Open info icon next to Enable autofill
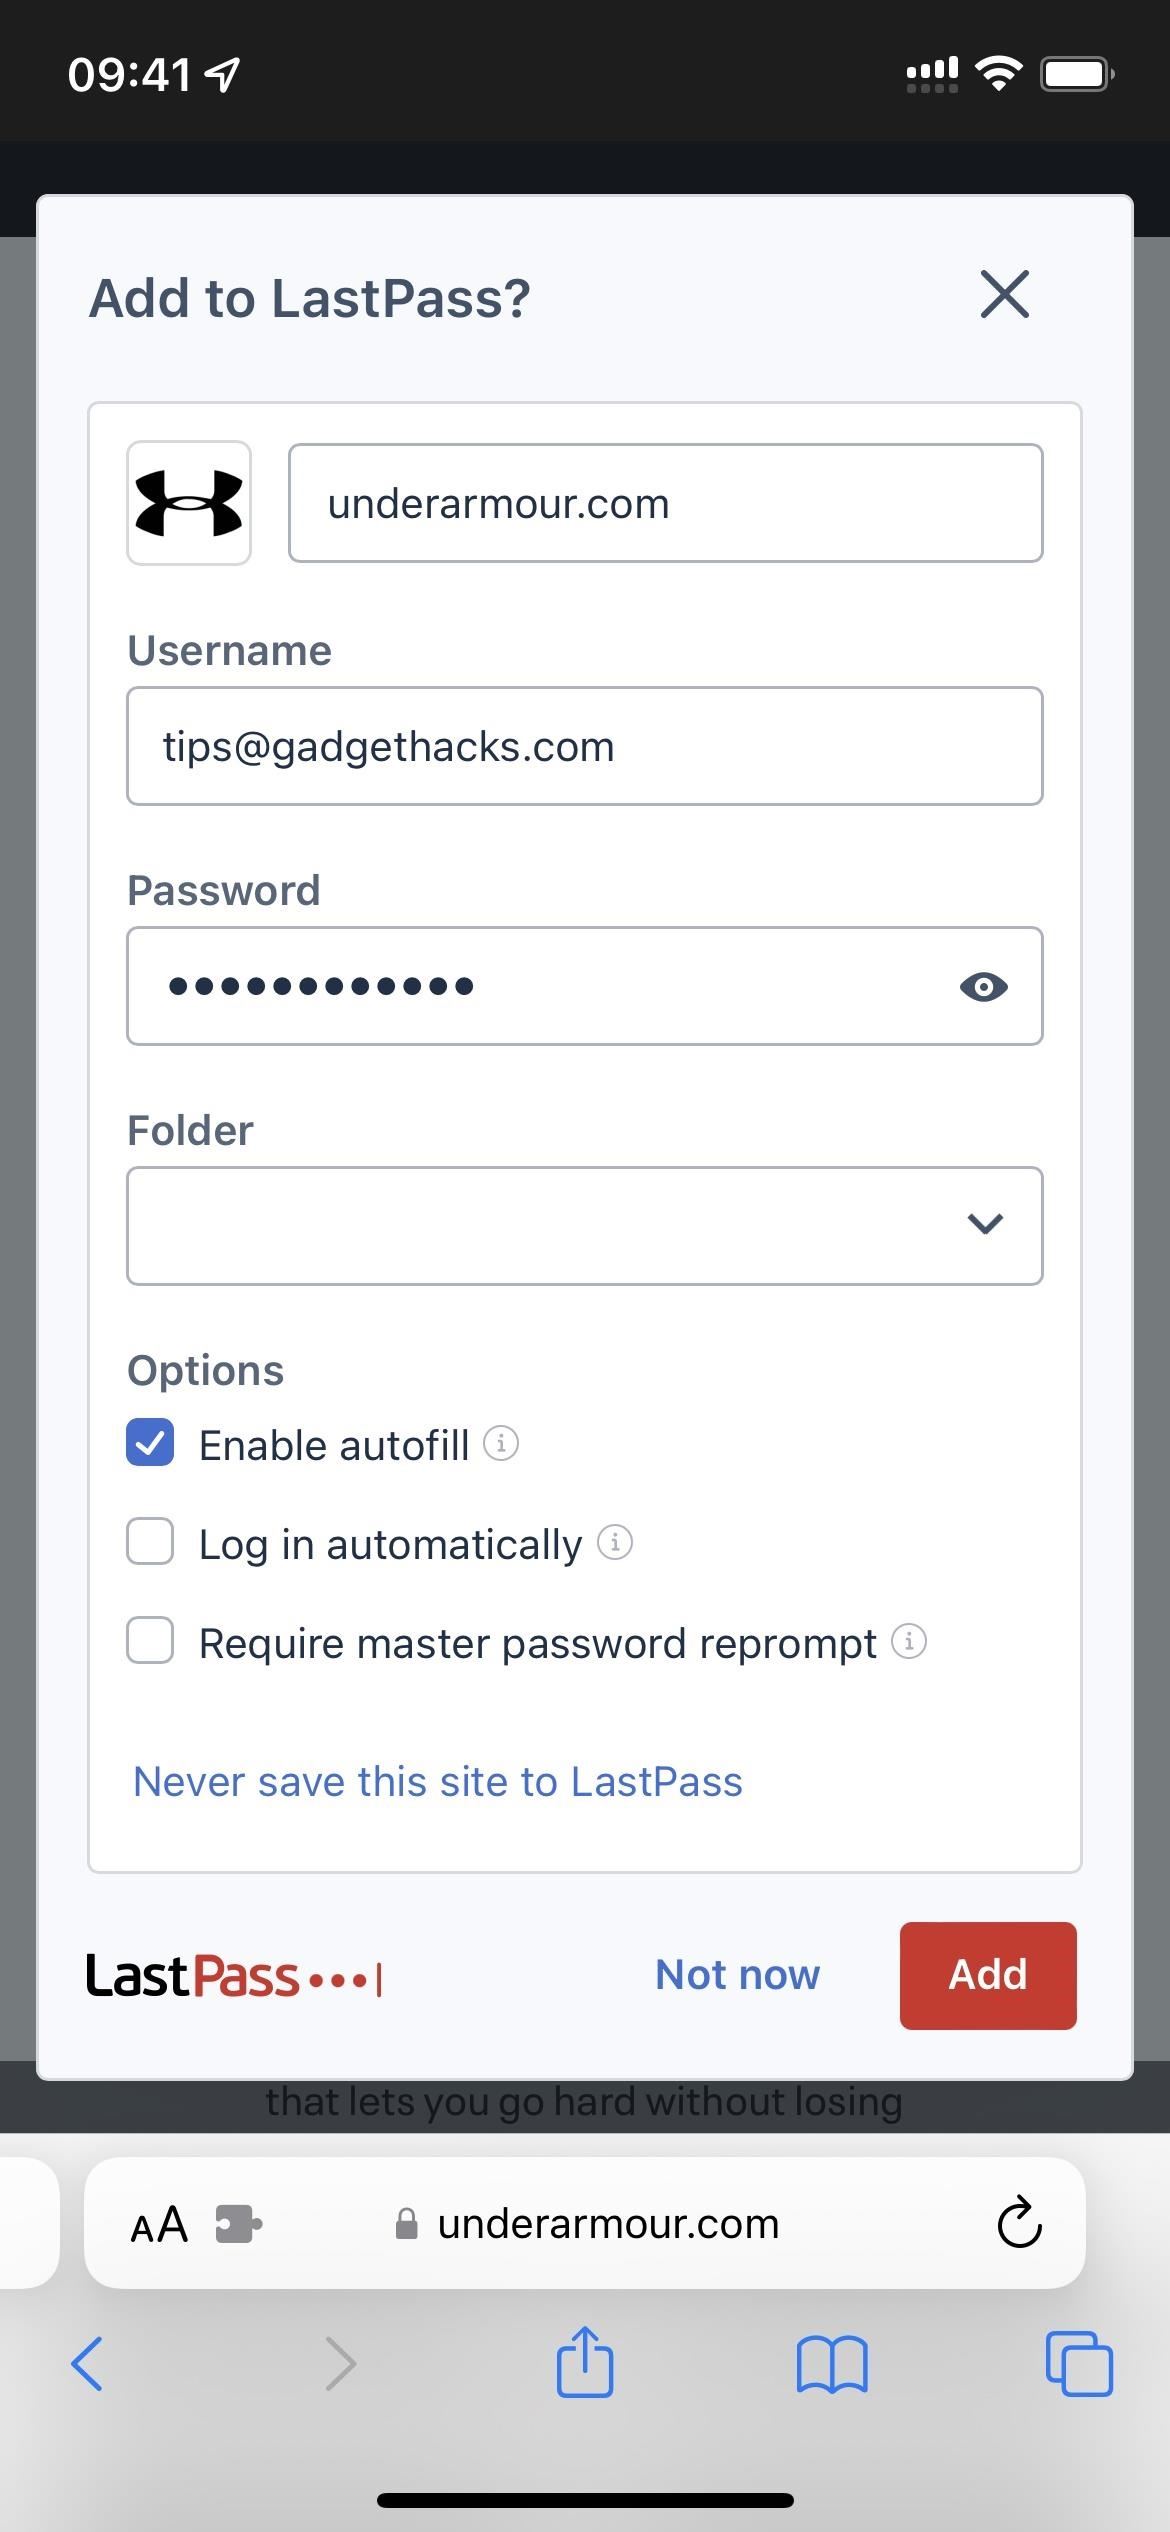 pos(501,1443)
